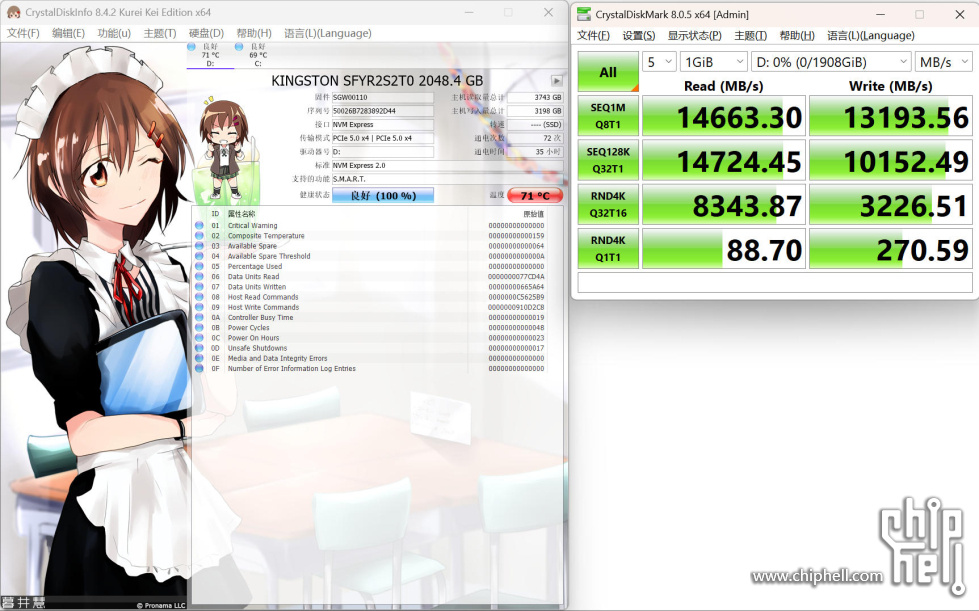
Task: Click the next disk arrow icon
Action: click(x=556, y=81)
